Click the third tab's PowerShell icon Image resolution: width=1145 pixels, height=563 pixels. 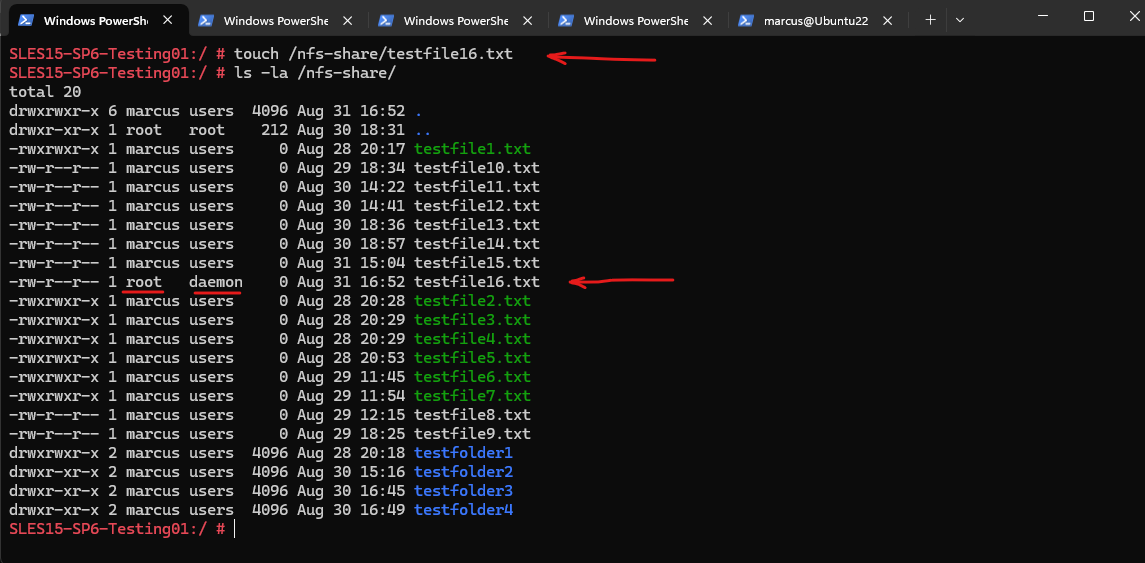(x=386, y=20)
